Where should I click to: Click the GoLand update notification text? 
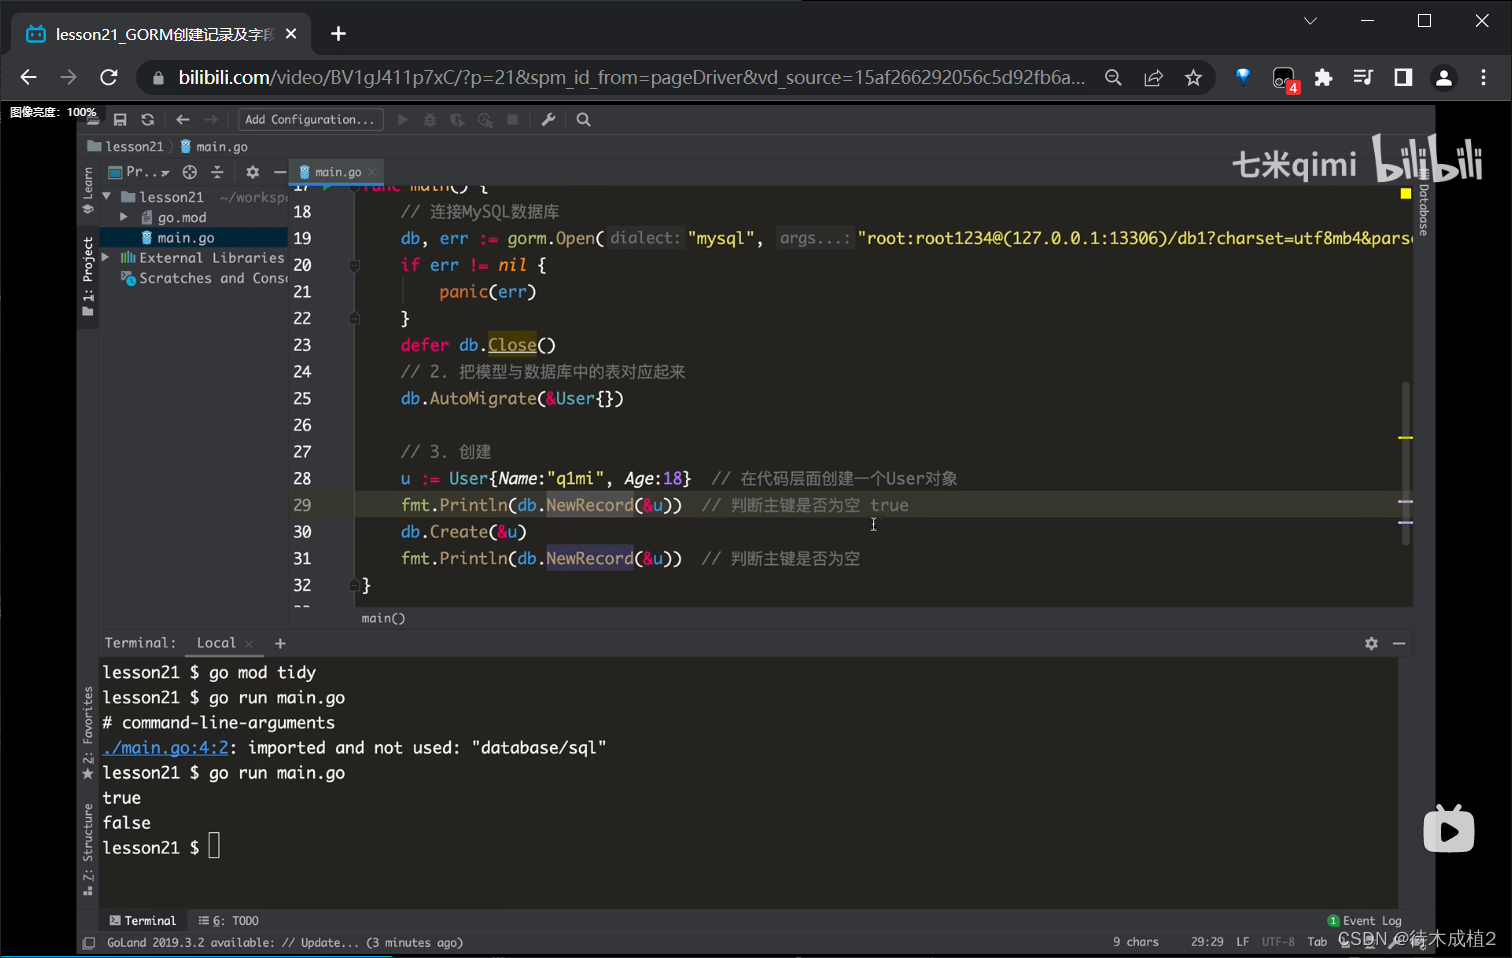(285, 942)
